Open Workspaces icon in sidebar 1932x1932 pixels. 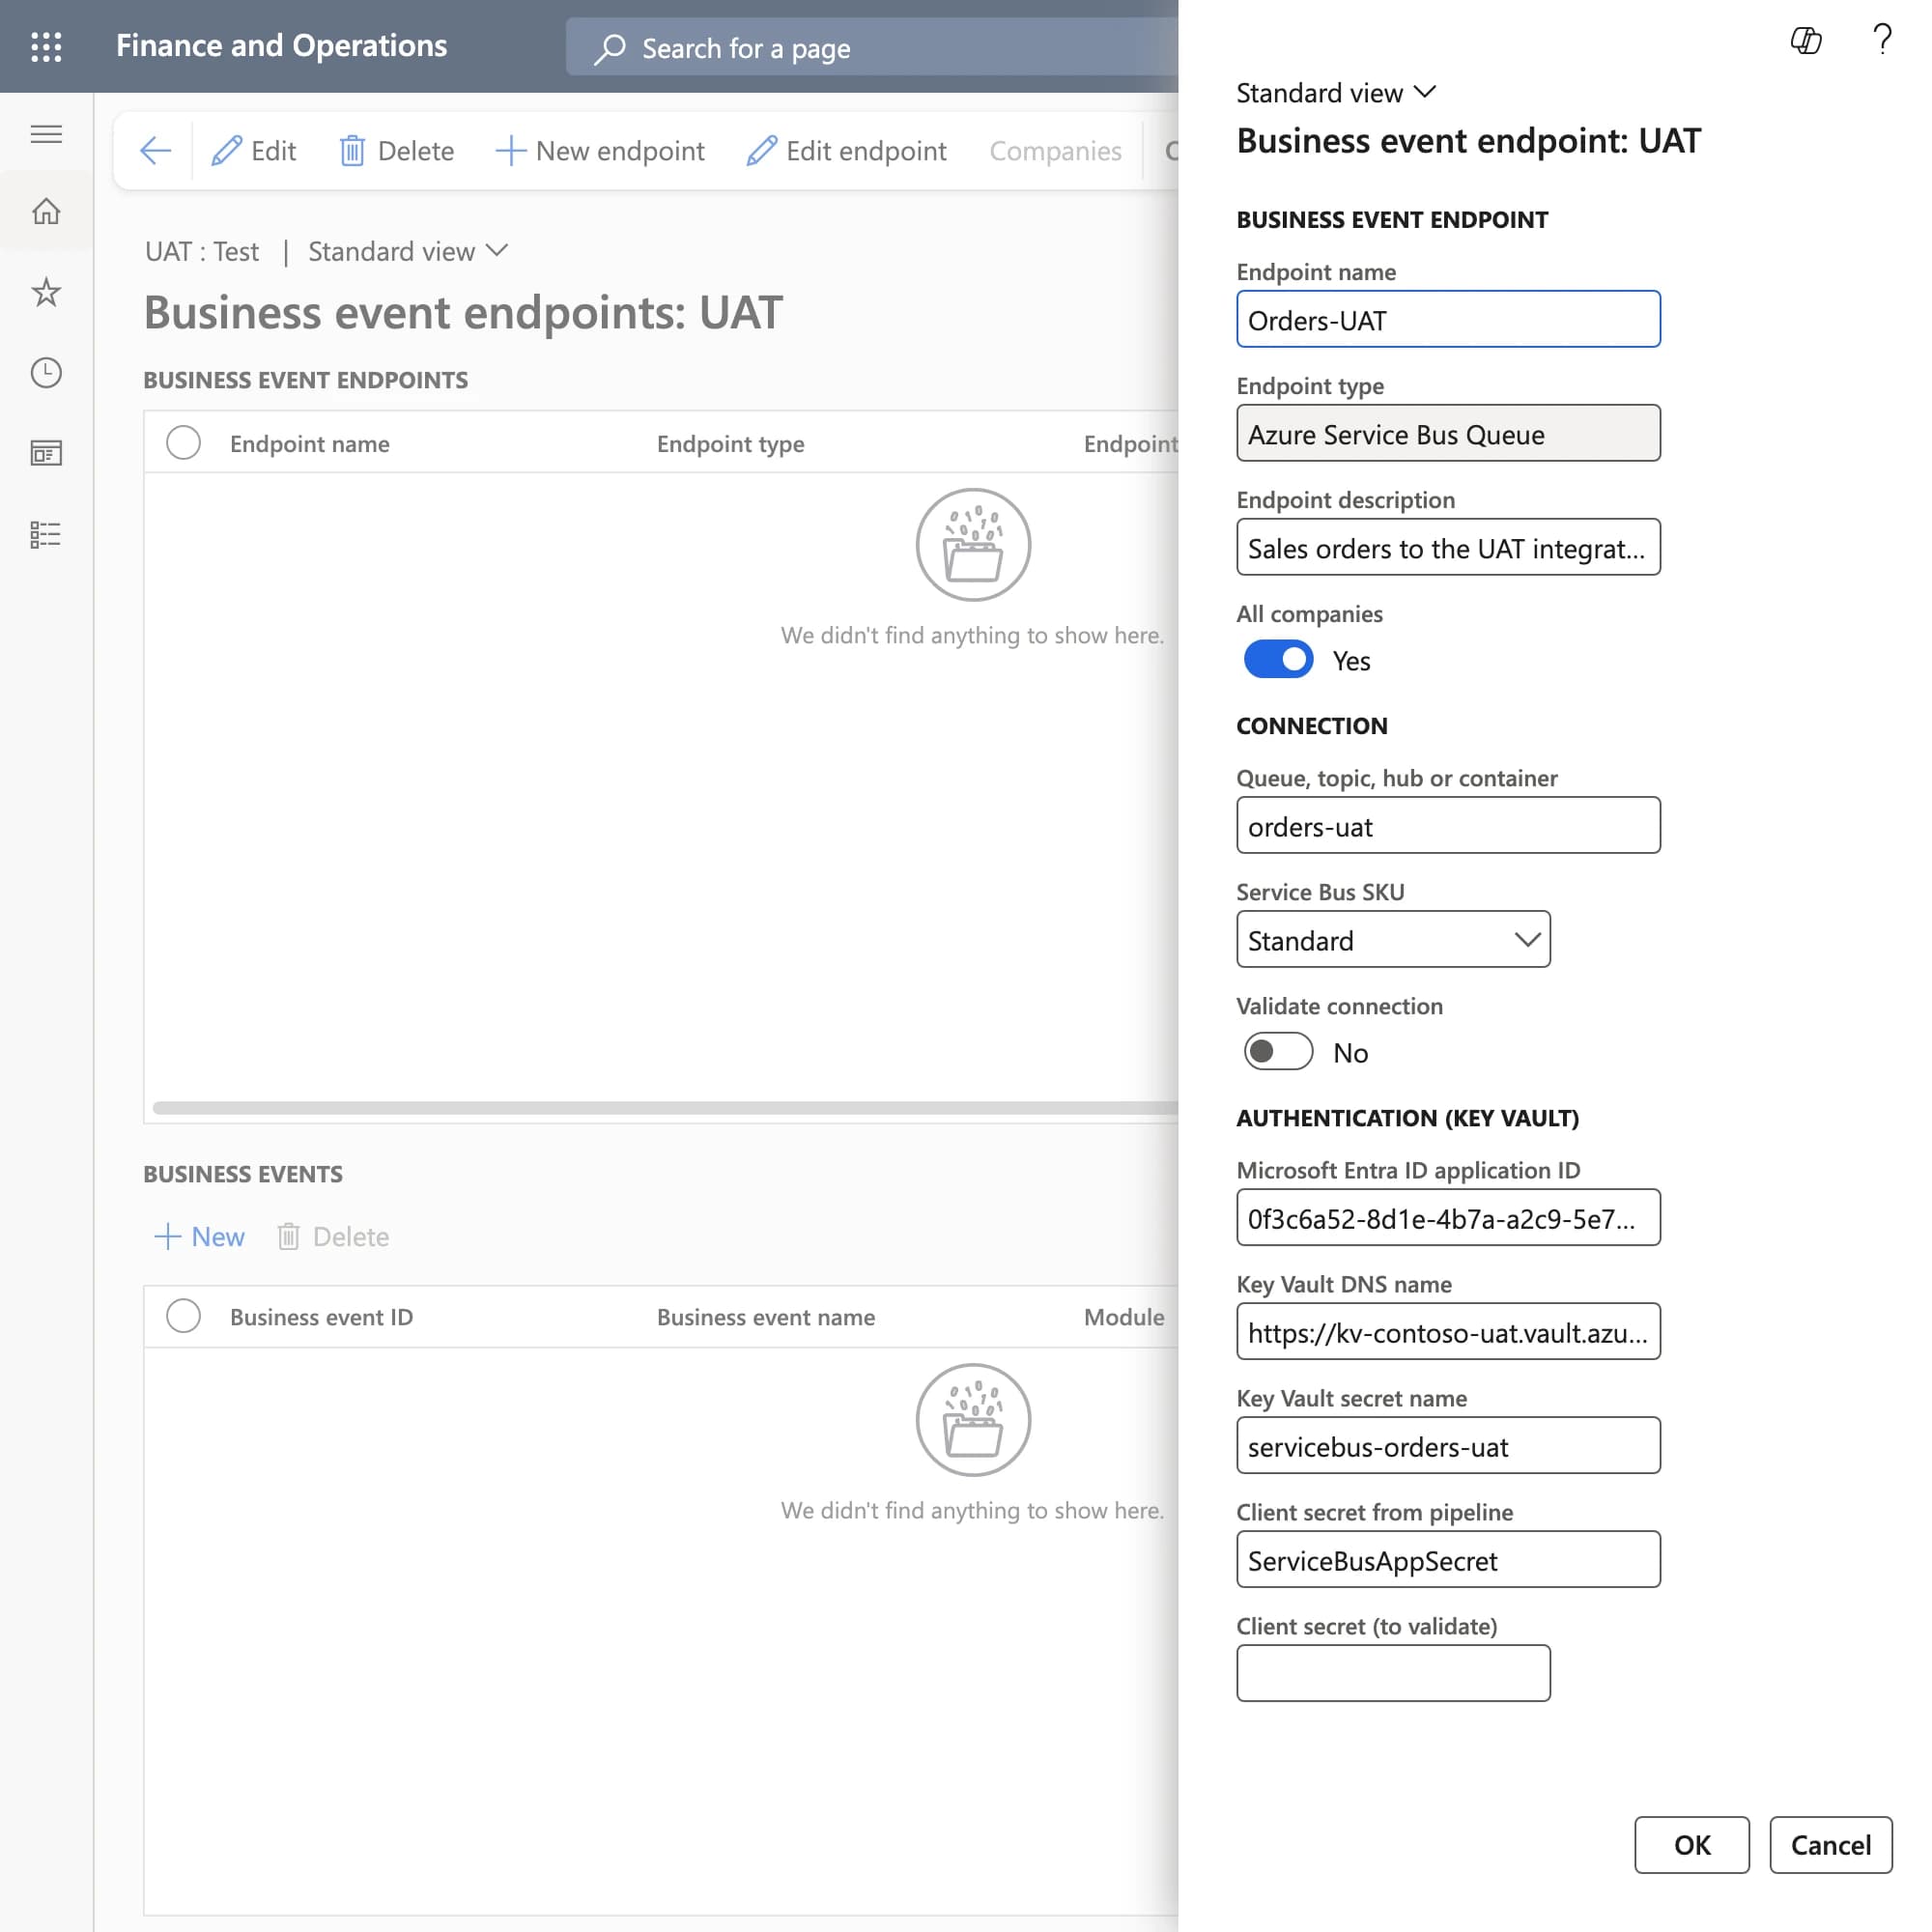point(46,454)
